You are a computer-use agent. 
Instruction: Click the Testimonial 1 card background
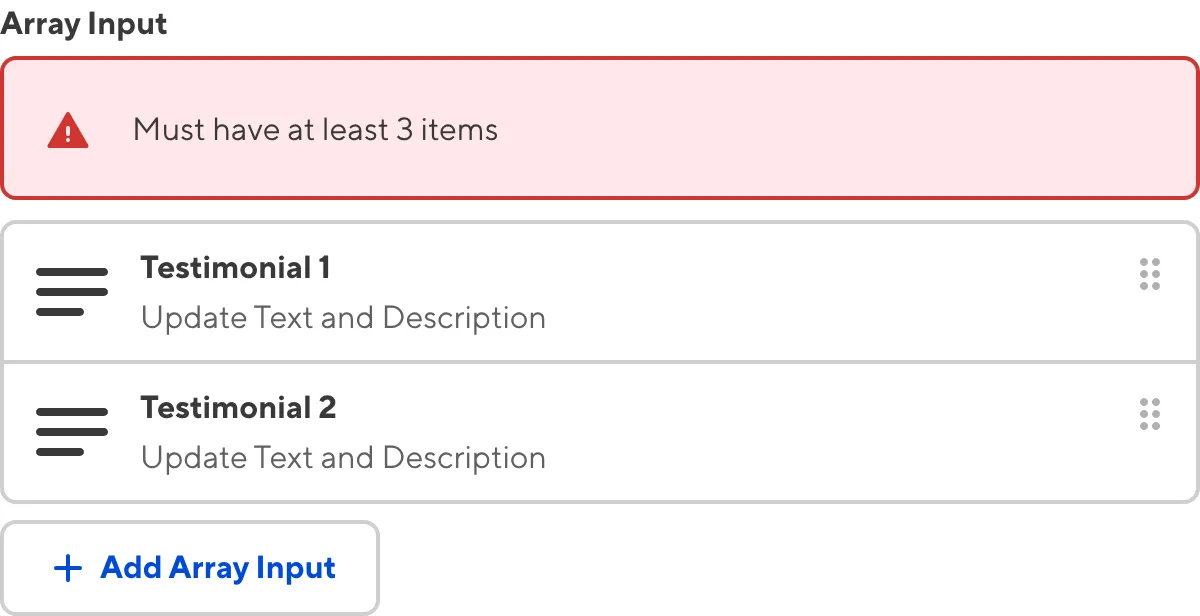click(x=700, y=291)
